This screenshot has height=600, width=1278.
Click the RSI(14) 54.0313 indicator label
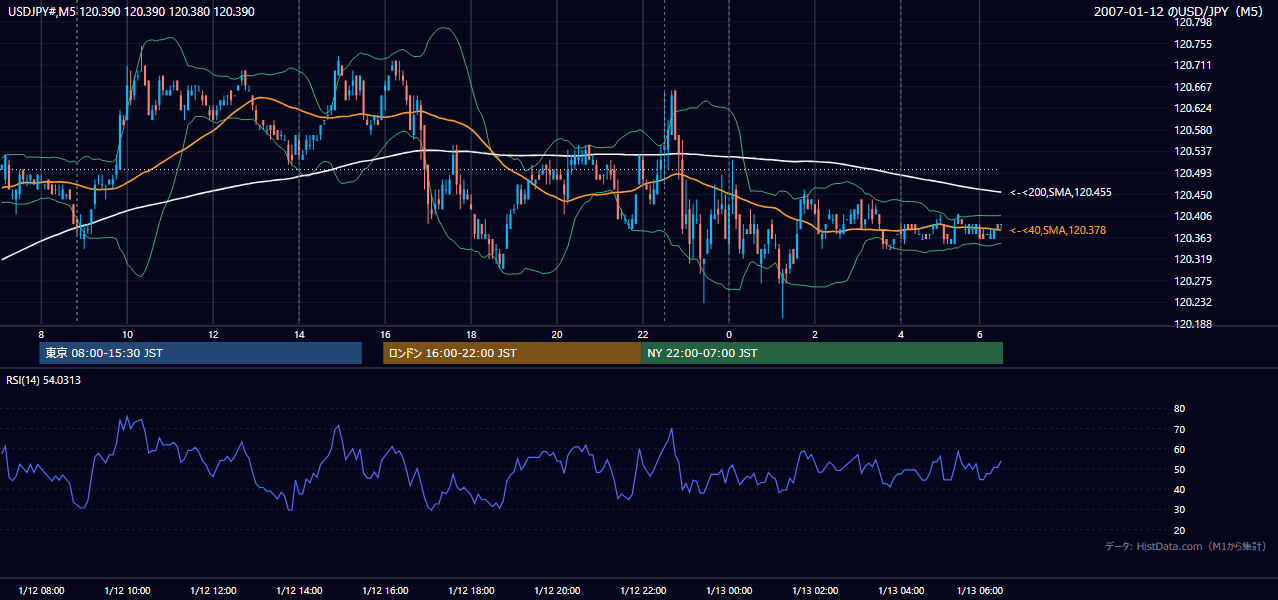44,380
